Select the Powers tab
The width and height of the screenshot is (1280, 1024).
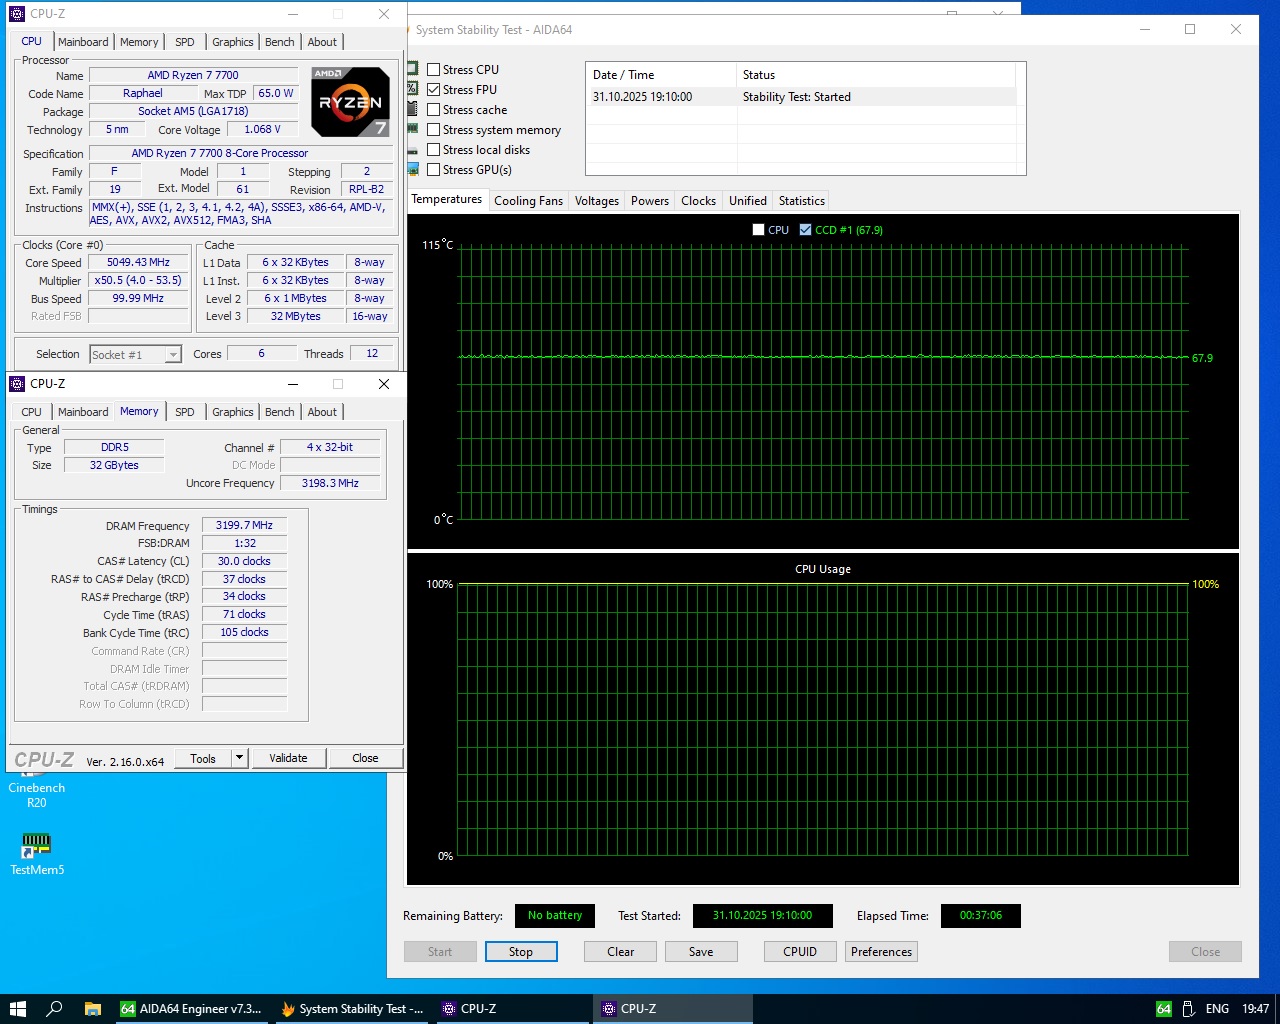pos(650,201)
